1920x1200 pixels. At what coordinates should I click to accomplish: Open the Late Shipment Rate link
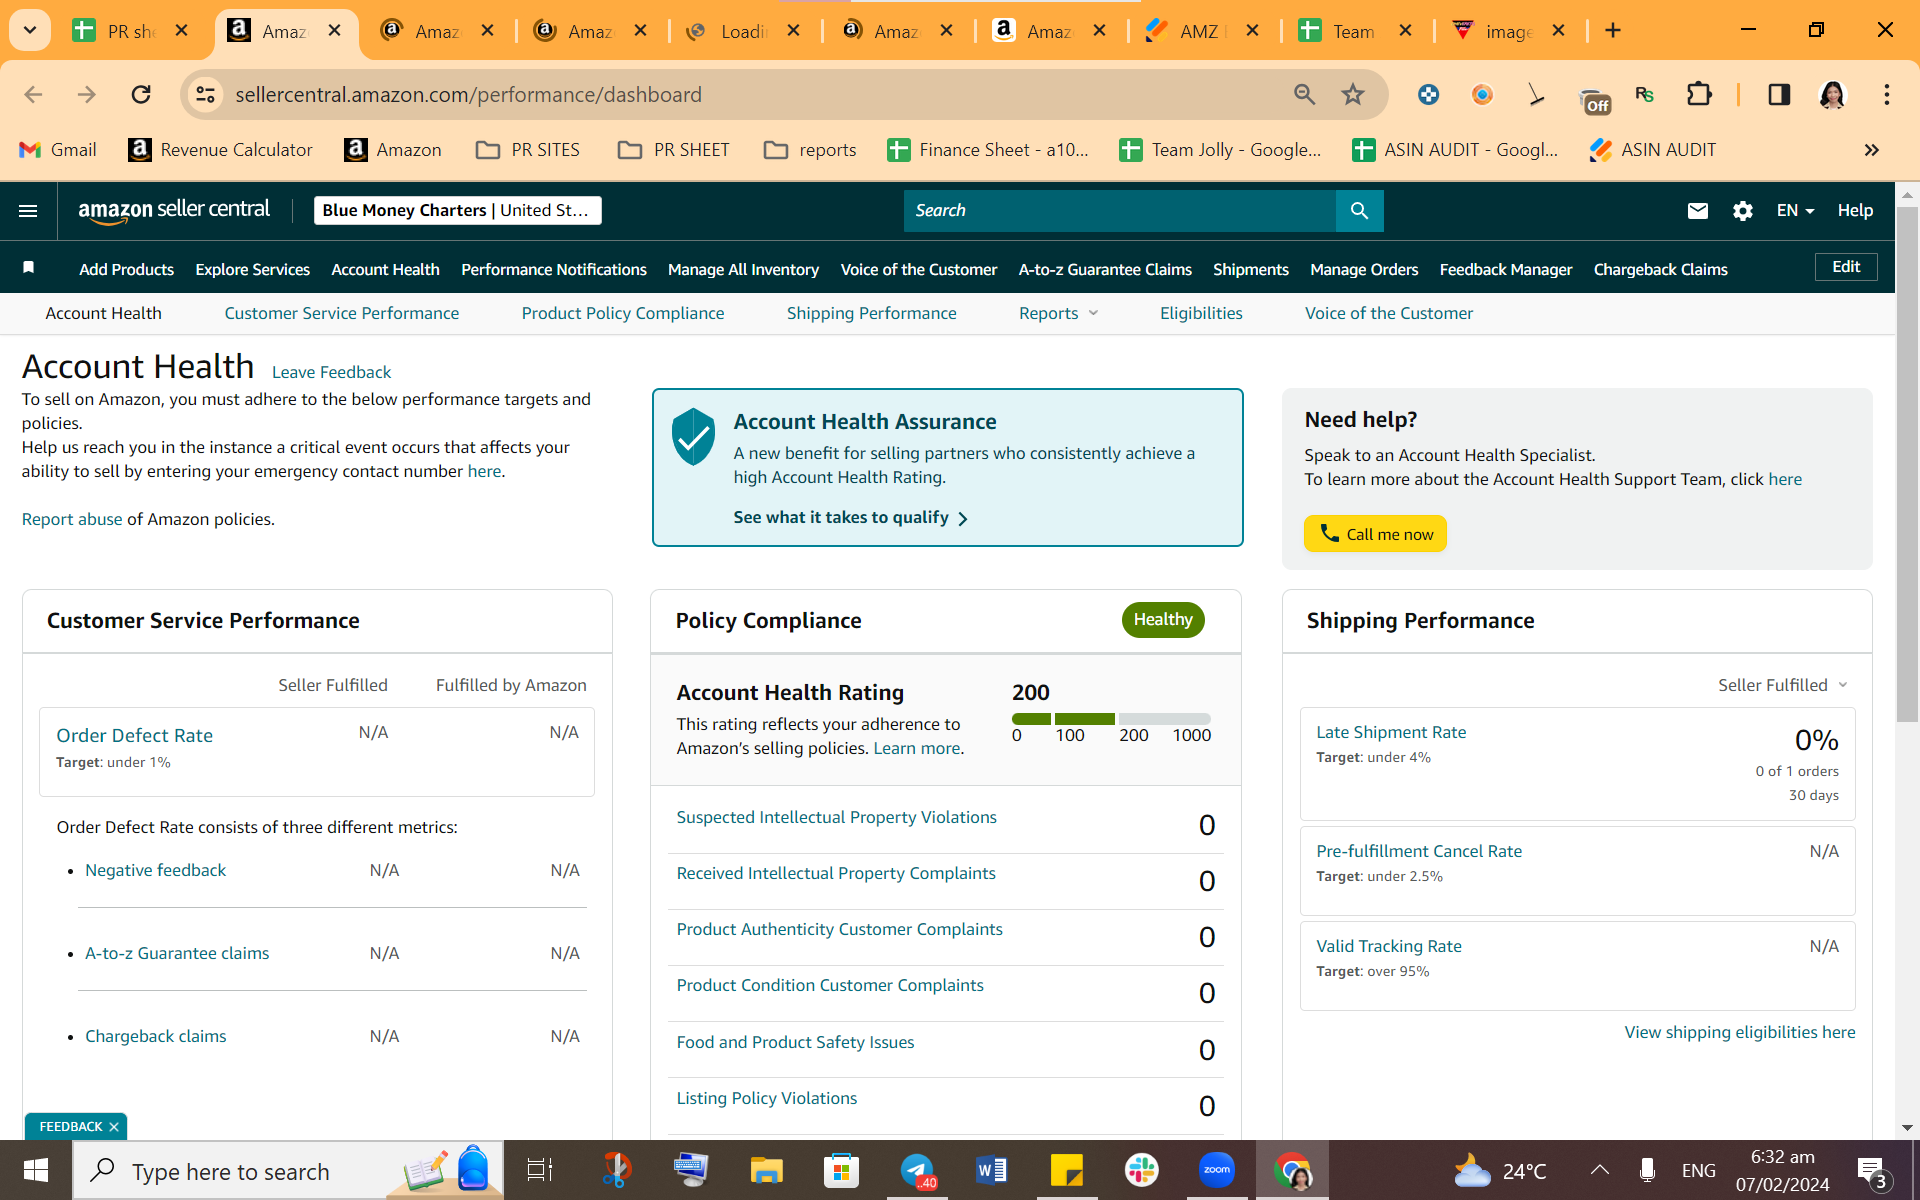point(1391,732)
